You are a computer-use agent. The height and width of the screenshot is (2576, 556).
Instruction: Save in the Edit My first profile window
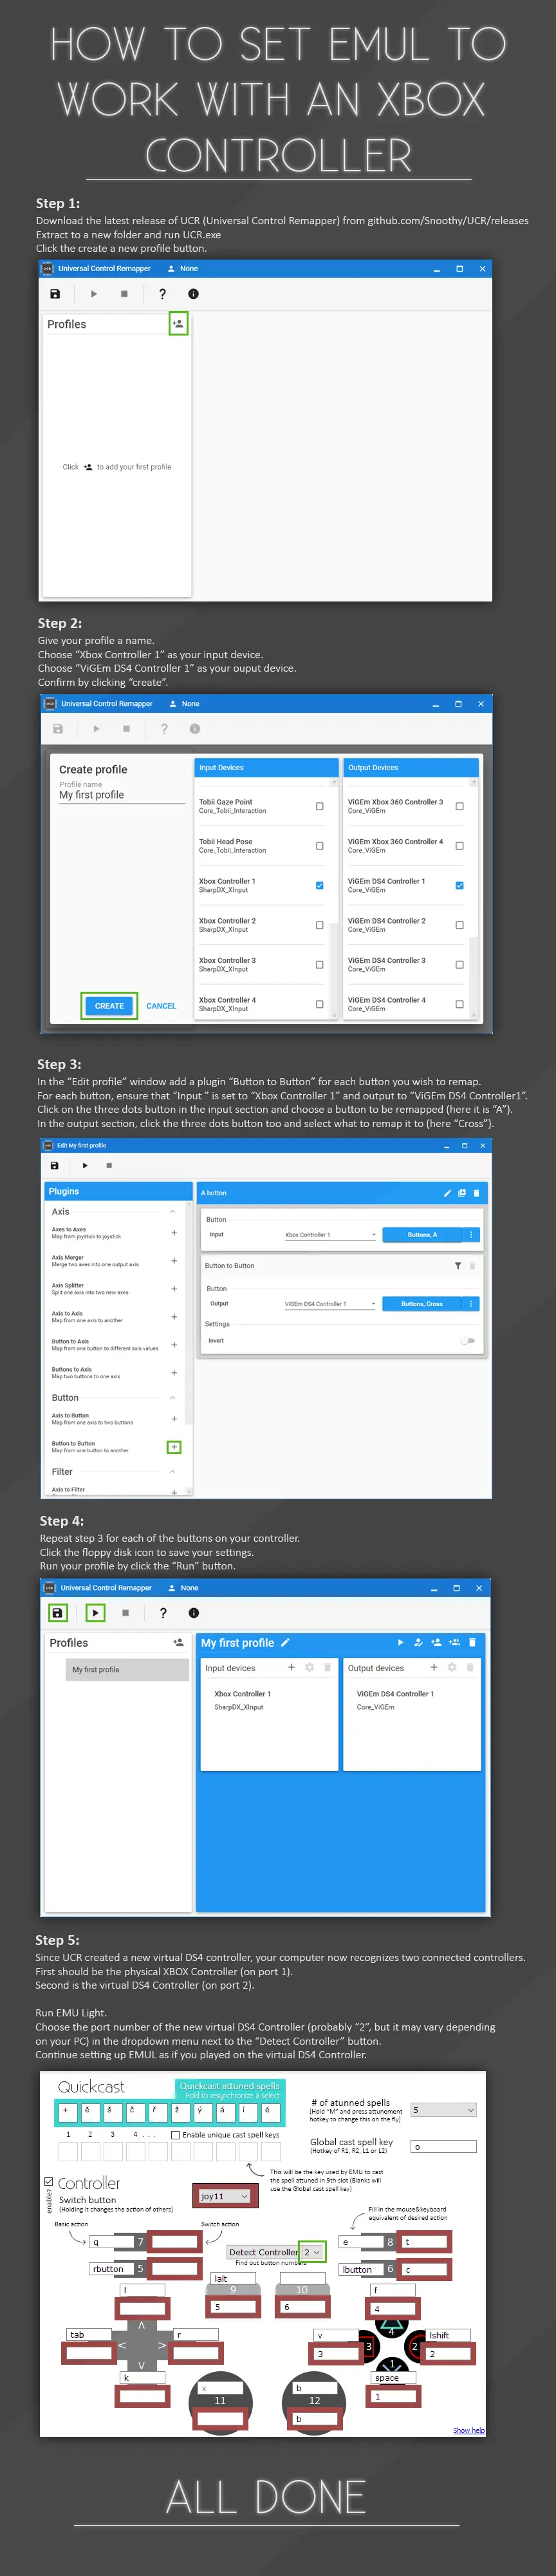click(x=55, y=1165)
